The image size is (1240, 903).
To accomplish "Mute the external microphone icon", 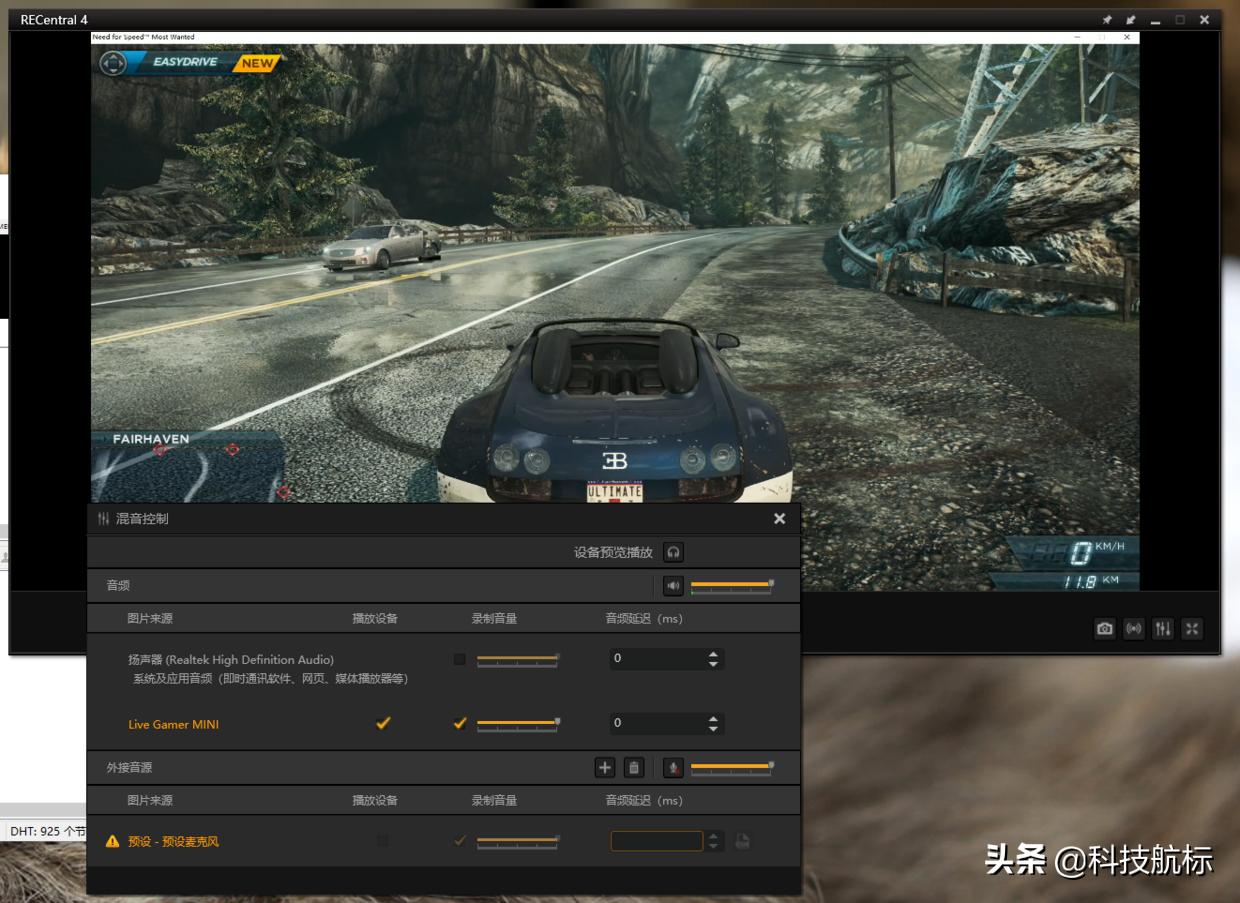I will click(x=673, y=768).
